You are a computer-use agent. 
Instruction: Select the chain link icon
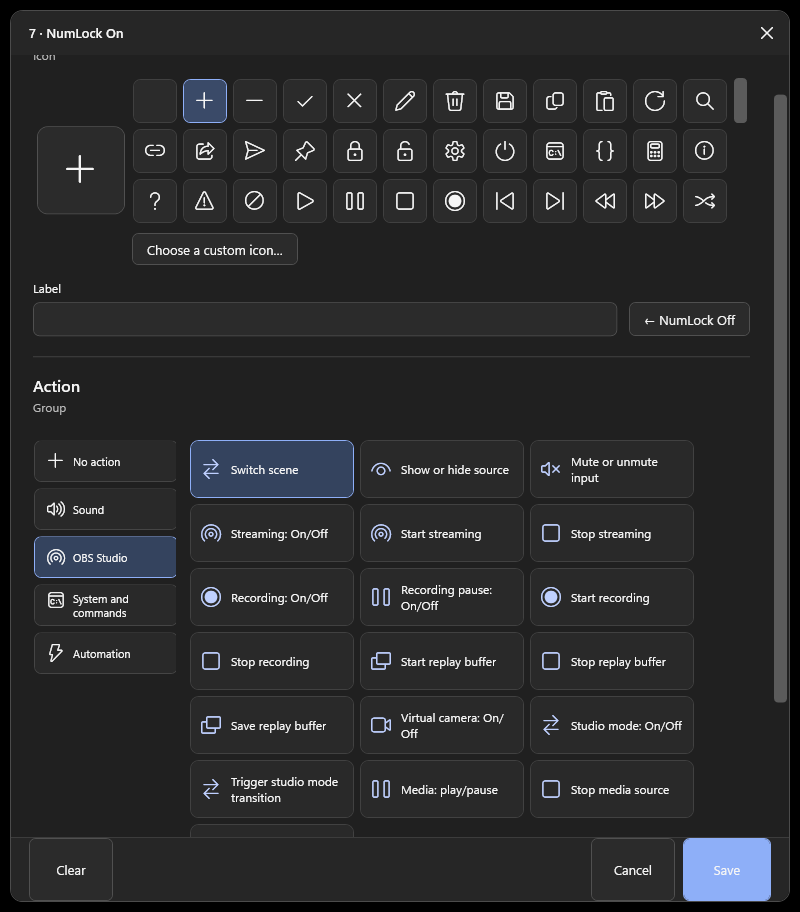coord(155,151)
